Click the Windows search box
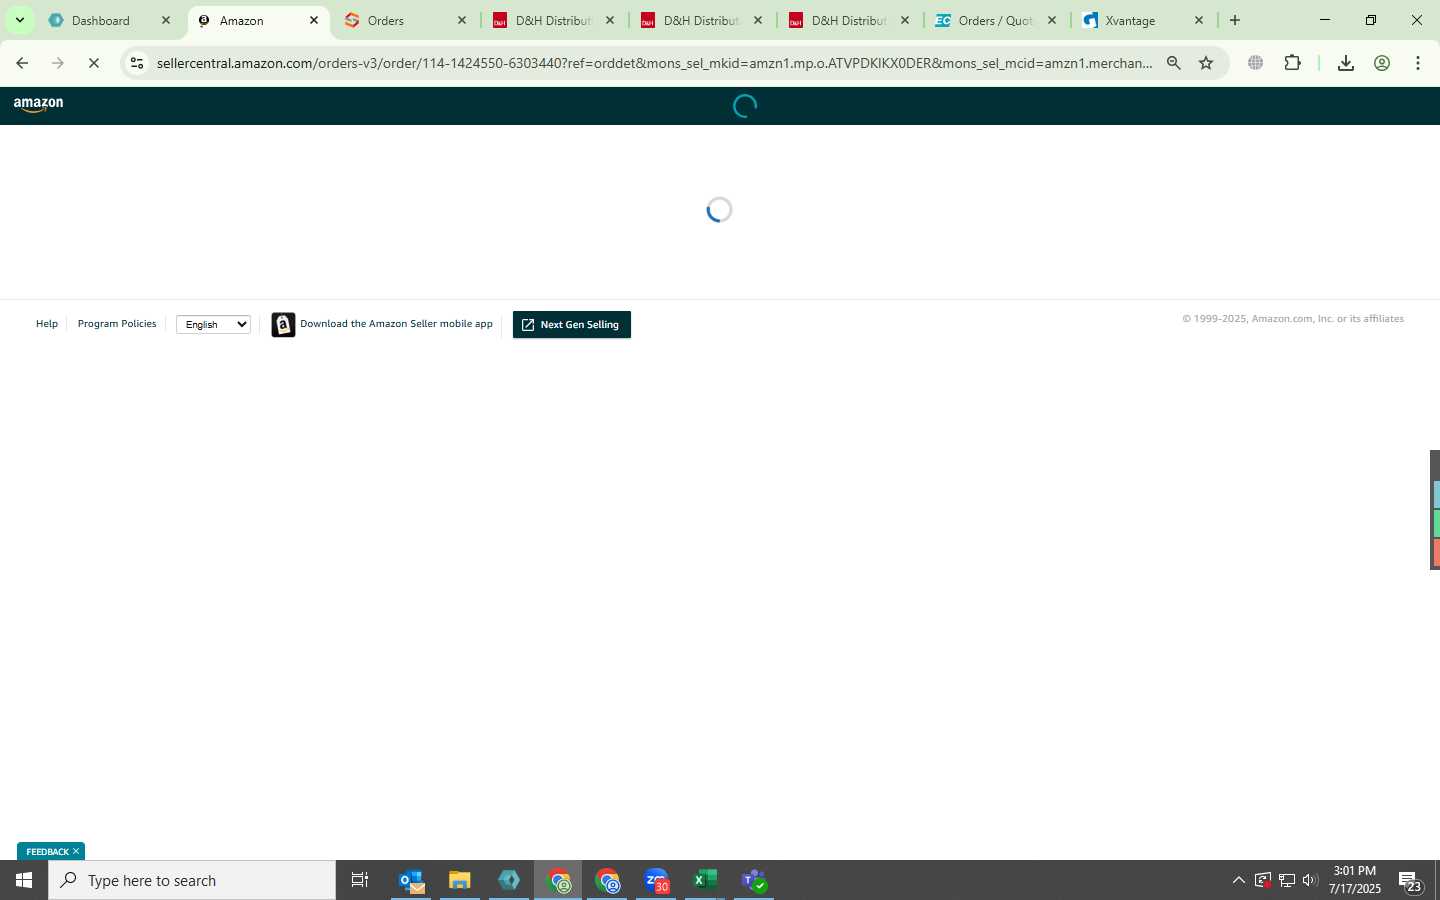Image resolution: width=1440 pixels, height=900 pixels. pyautogui.click(x=192, y=880)
